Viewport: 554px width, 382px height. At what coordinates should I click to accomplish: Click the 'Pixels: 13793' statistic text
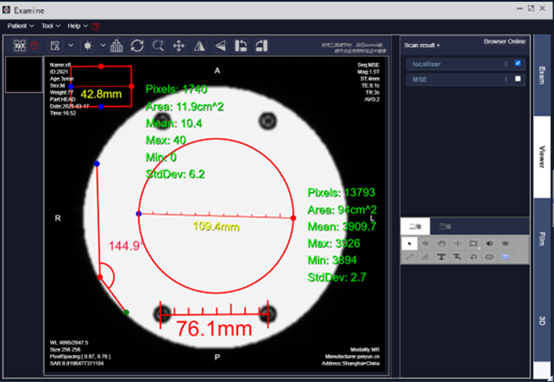pyautogui.click(x=341, y=193)
